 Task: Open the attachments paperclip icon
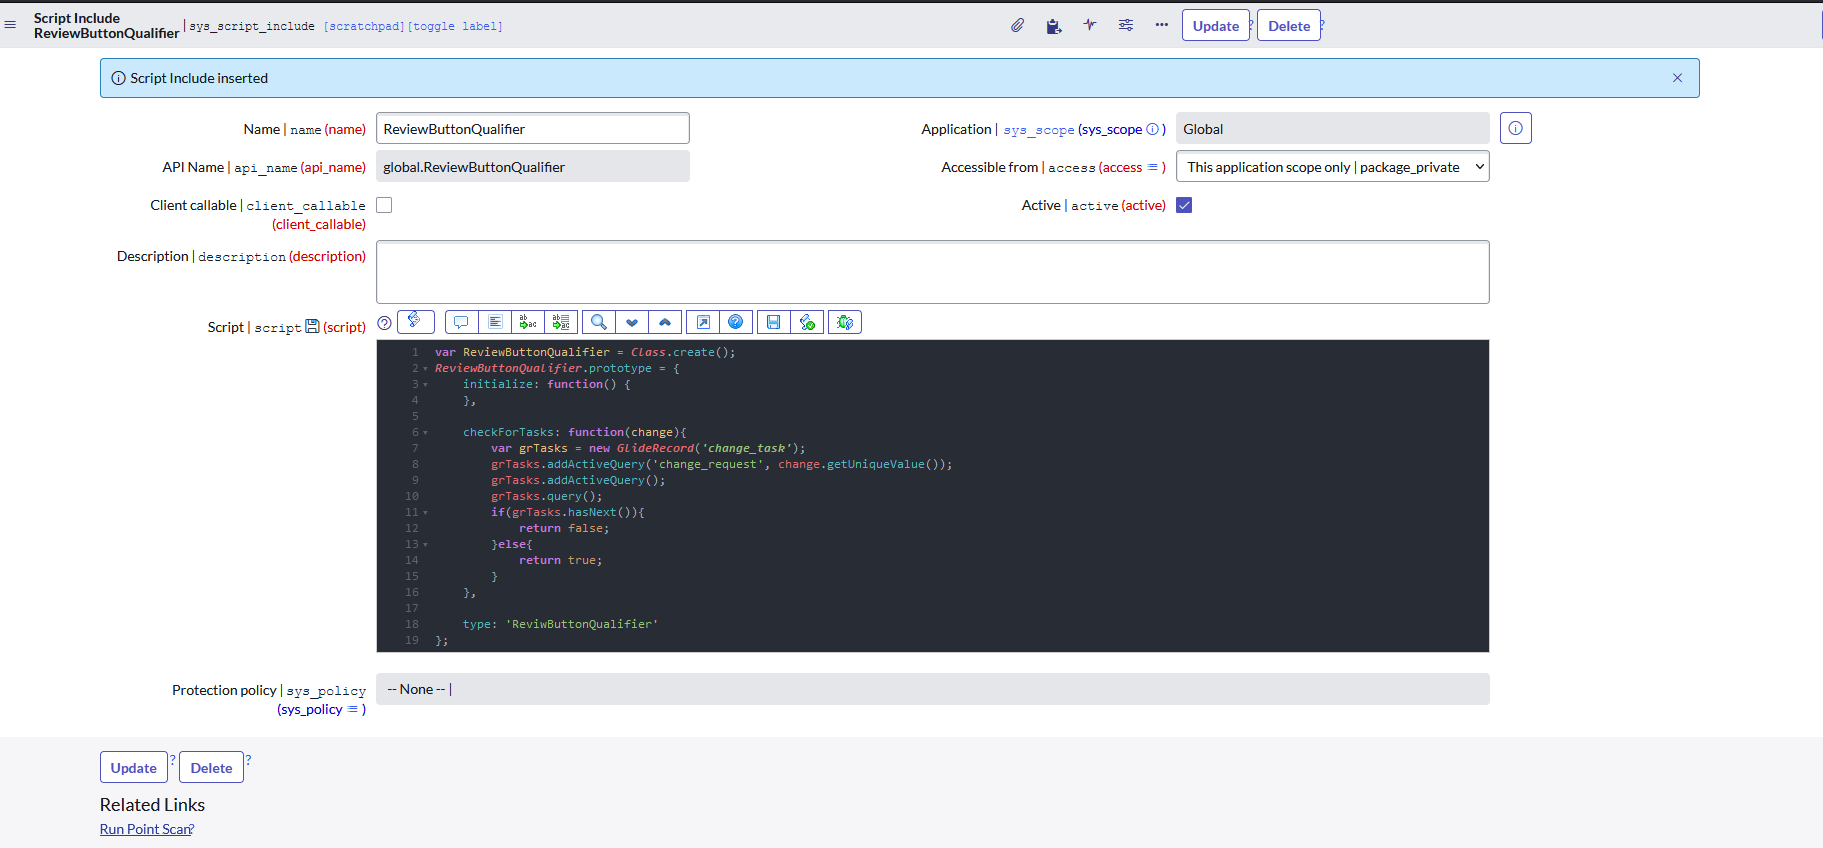[1017, 26]
